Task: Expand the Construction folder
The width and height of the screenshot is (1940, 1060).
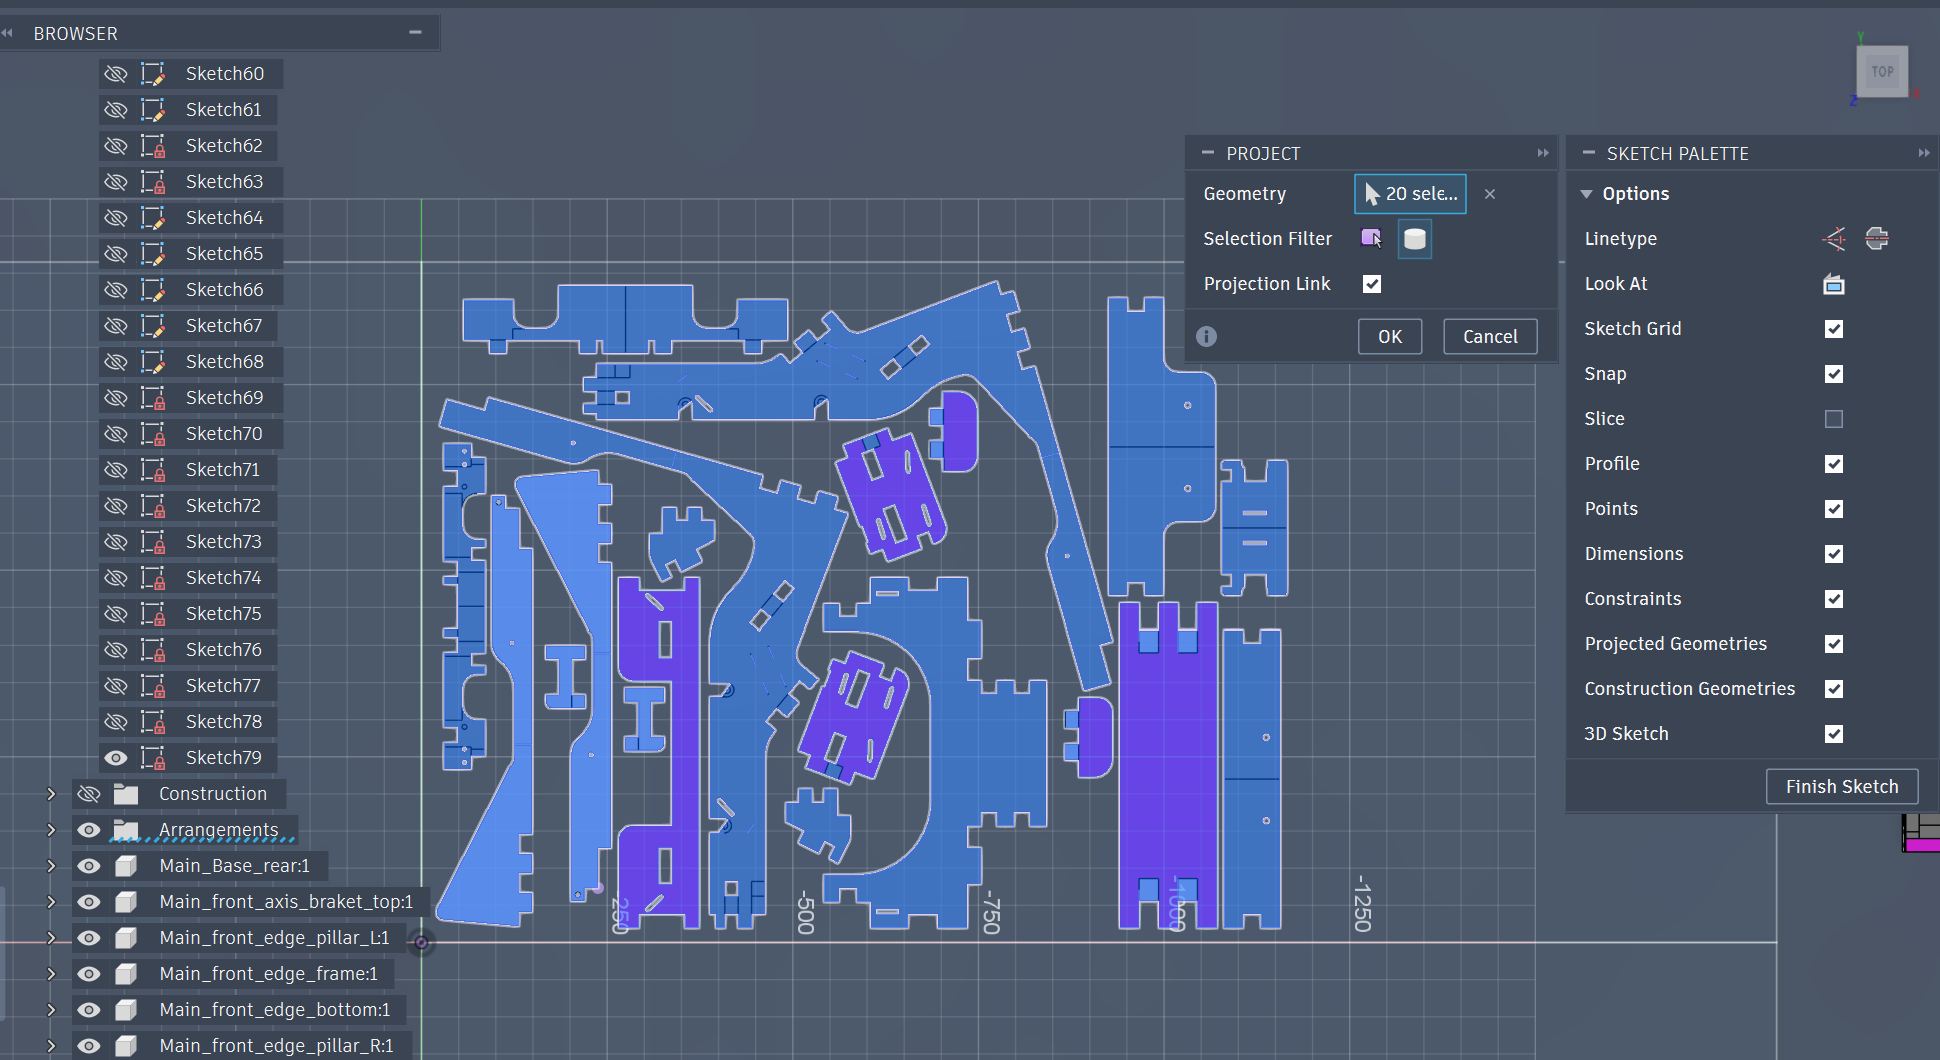Action: tap(51, 794)
